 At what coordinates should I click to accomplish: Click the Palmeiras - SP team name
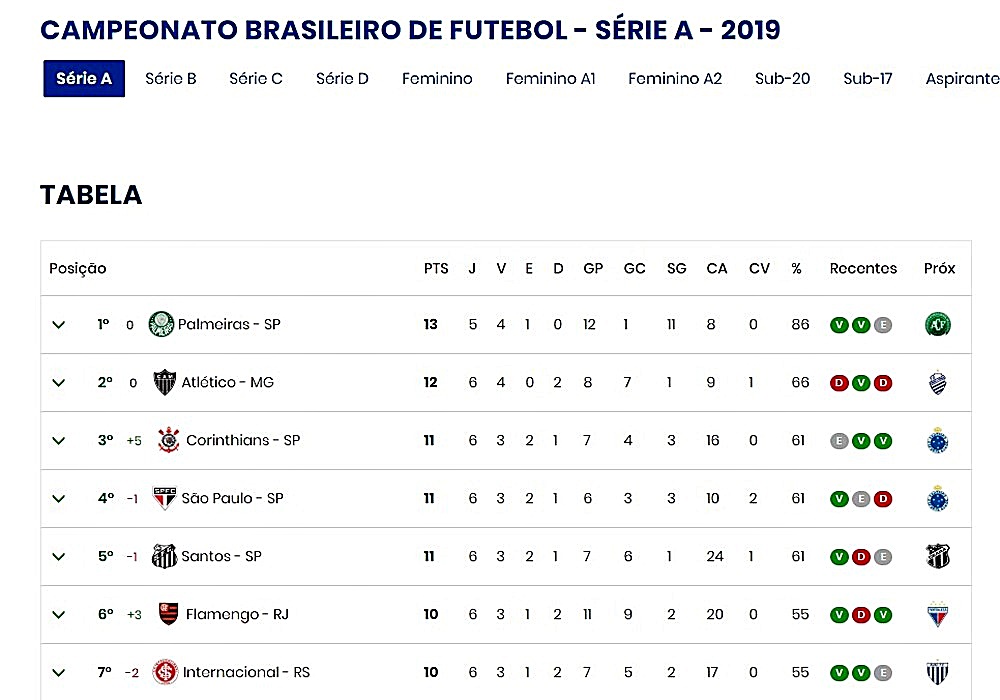click(x=229, y=324)
